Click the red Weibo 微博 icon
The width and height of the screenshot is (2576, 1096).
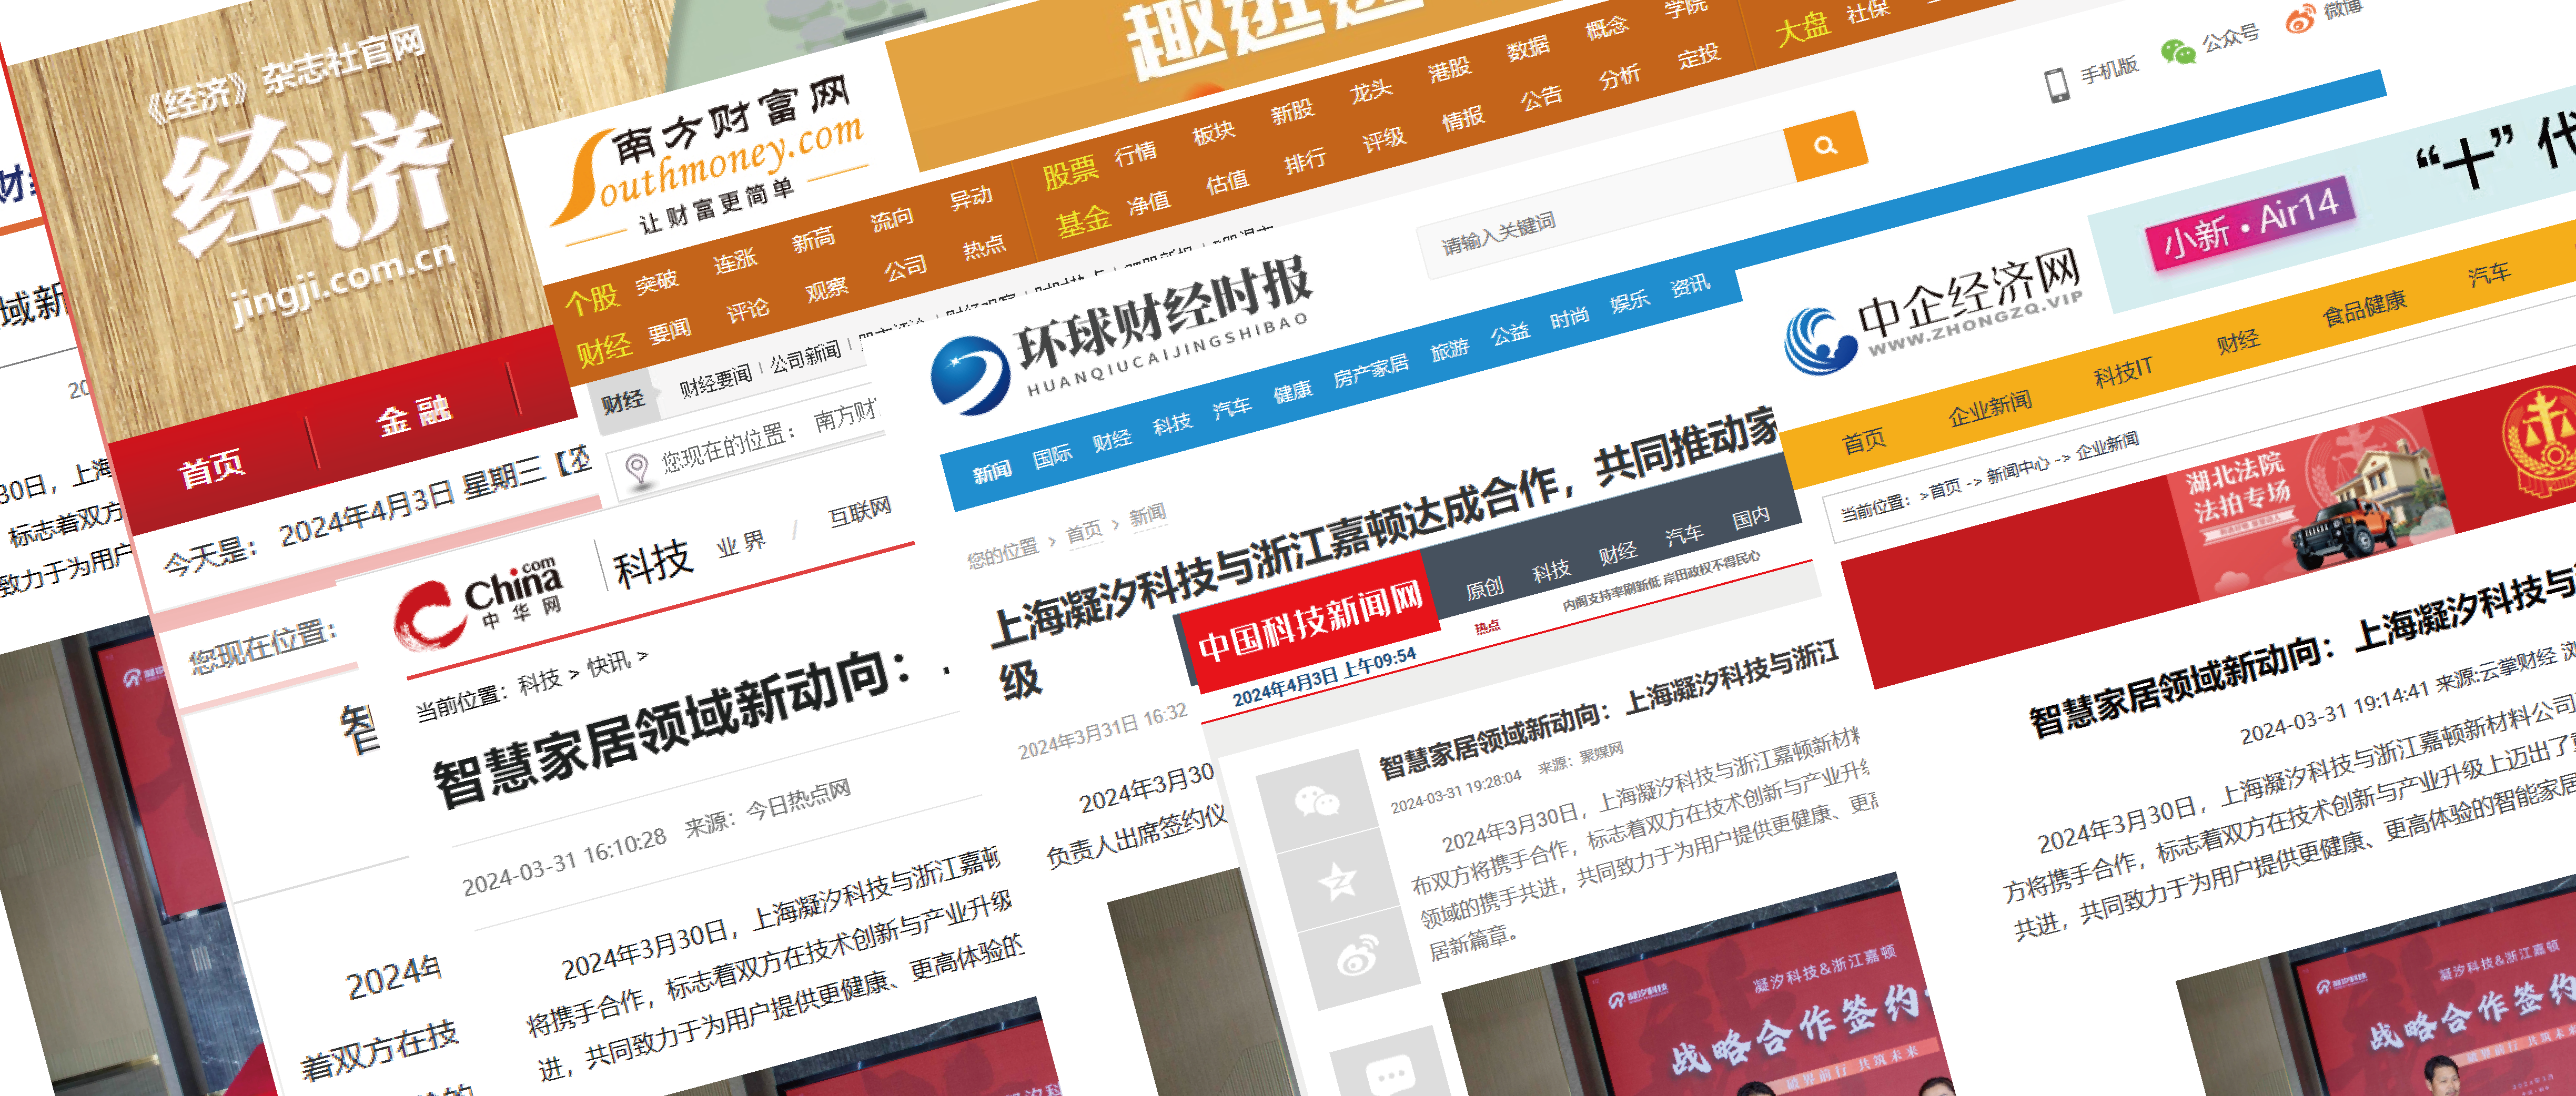tap(2300, 19)
